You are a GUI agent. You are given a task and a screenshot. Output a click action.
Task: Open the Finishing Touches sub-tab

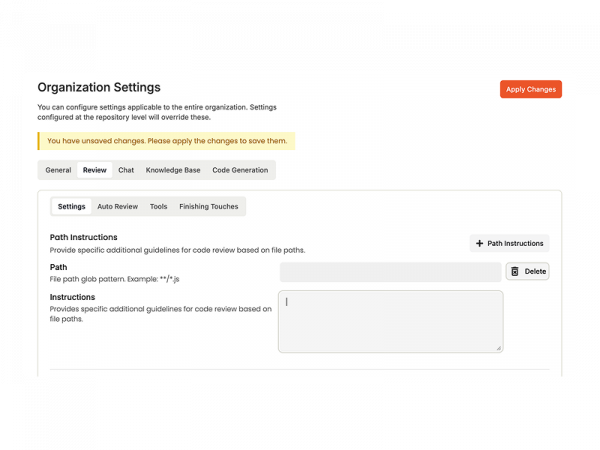click(209, 206)
